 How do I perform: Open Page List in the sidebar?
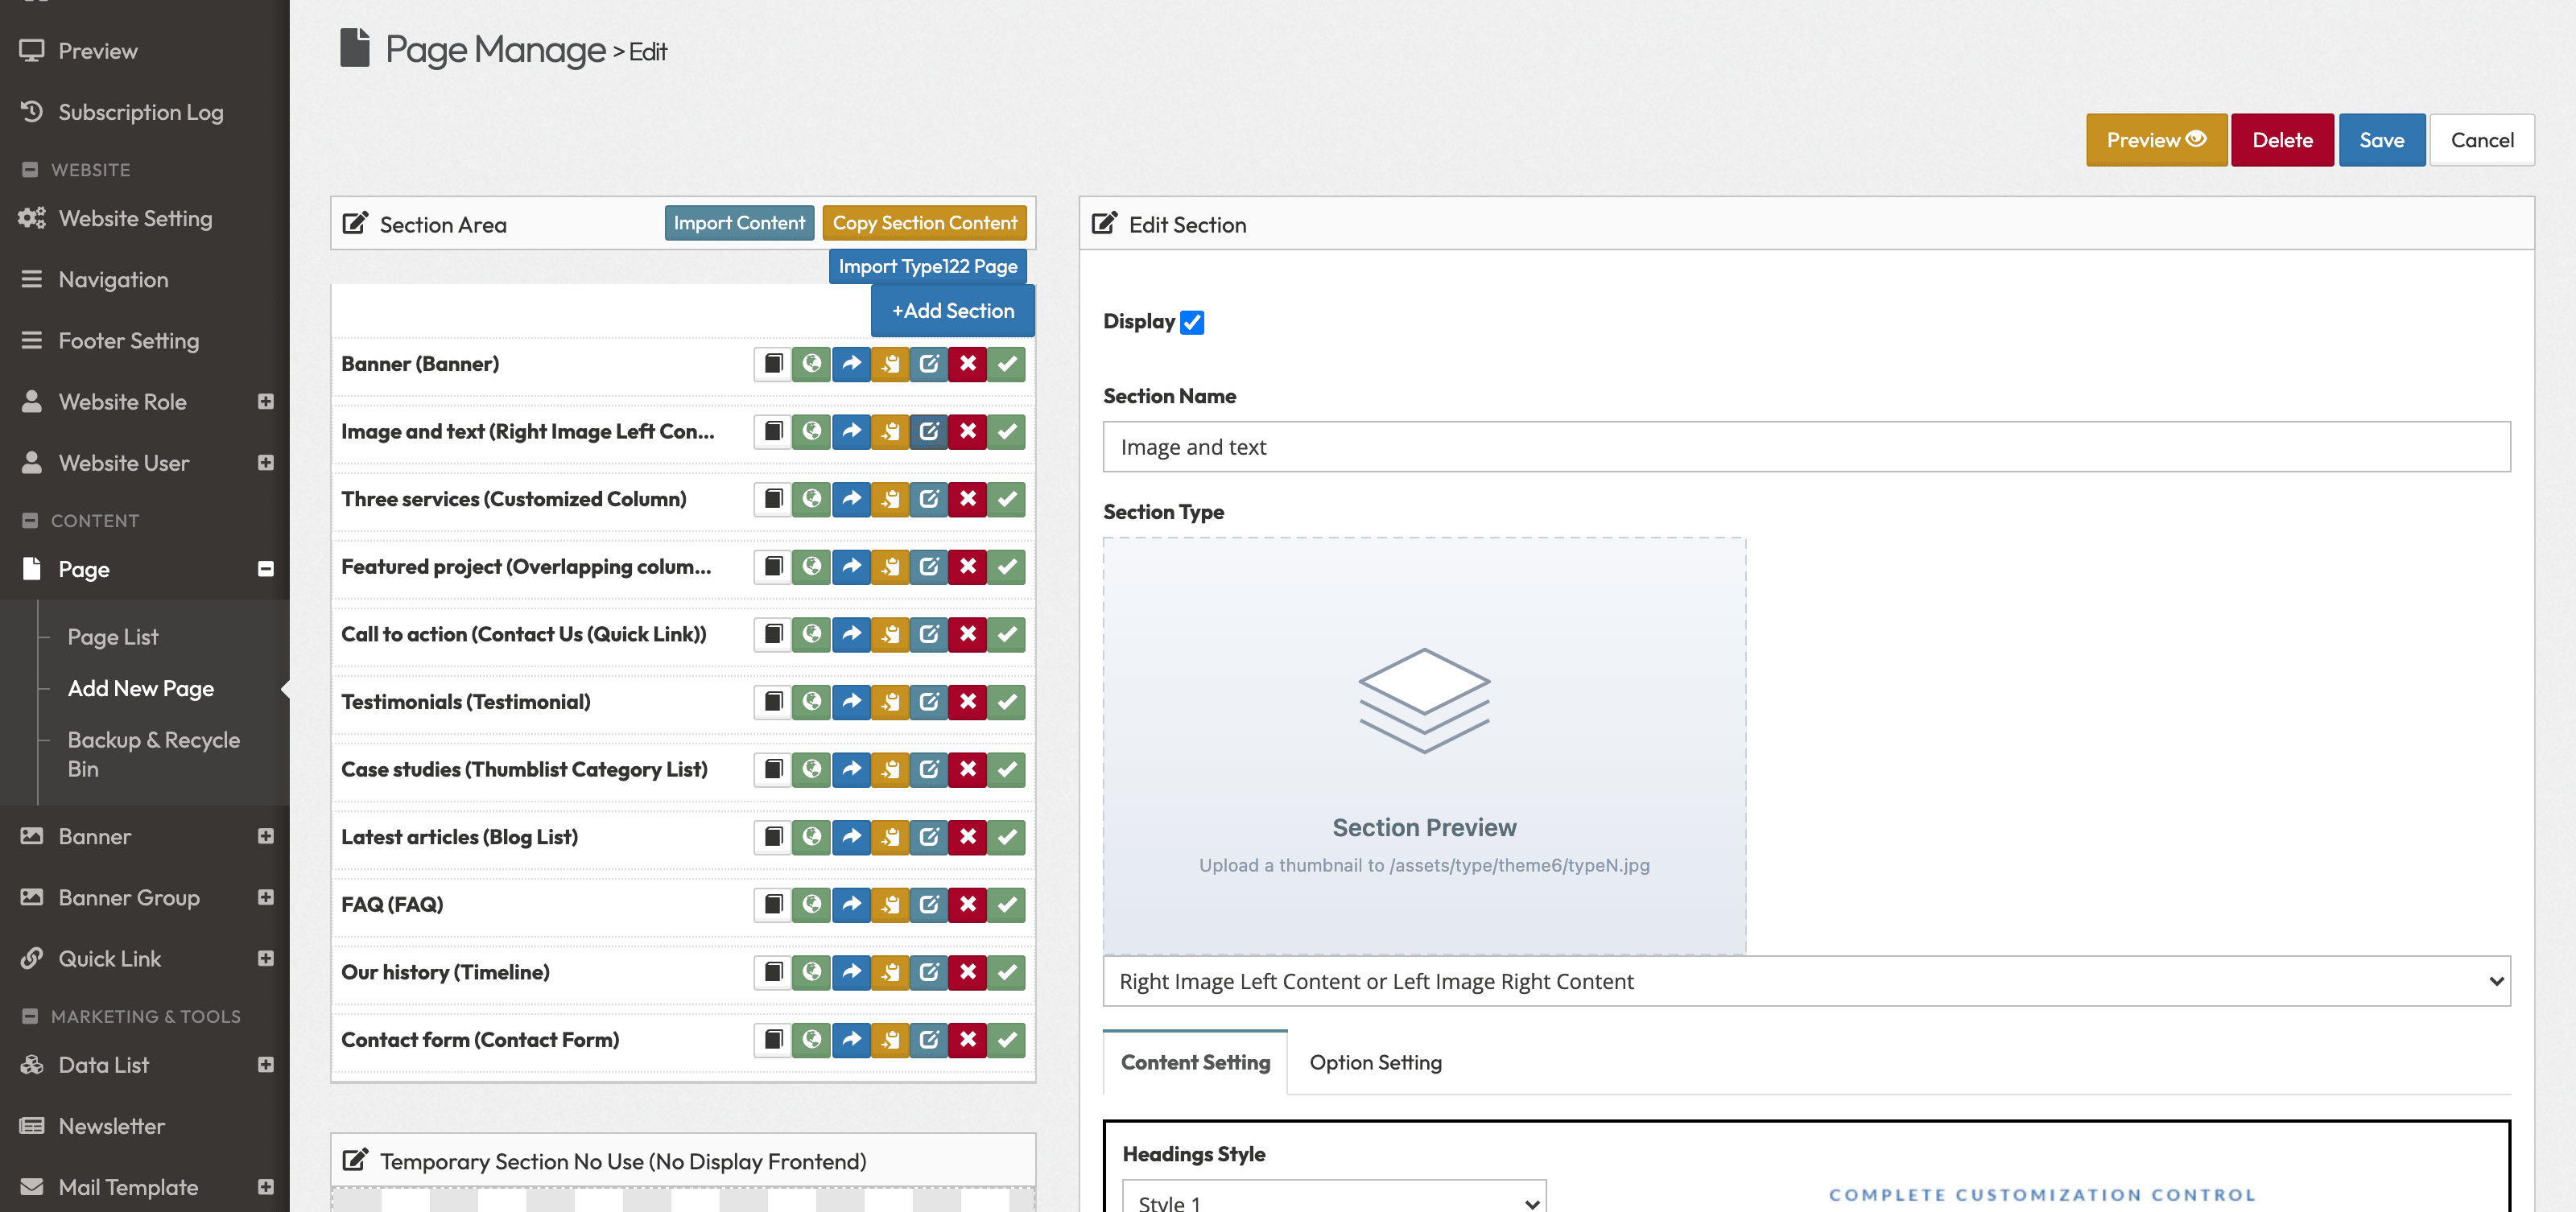tap(113, 637)
